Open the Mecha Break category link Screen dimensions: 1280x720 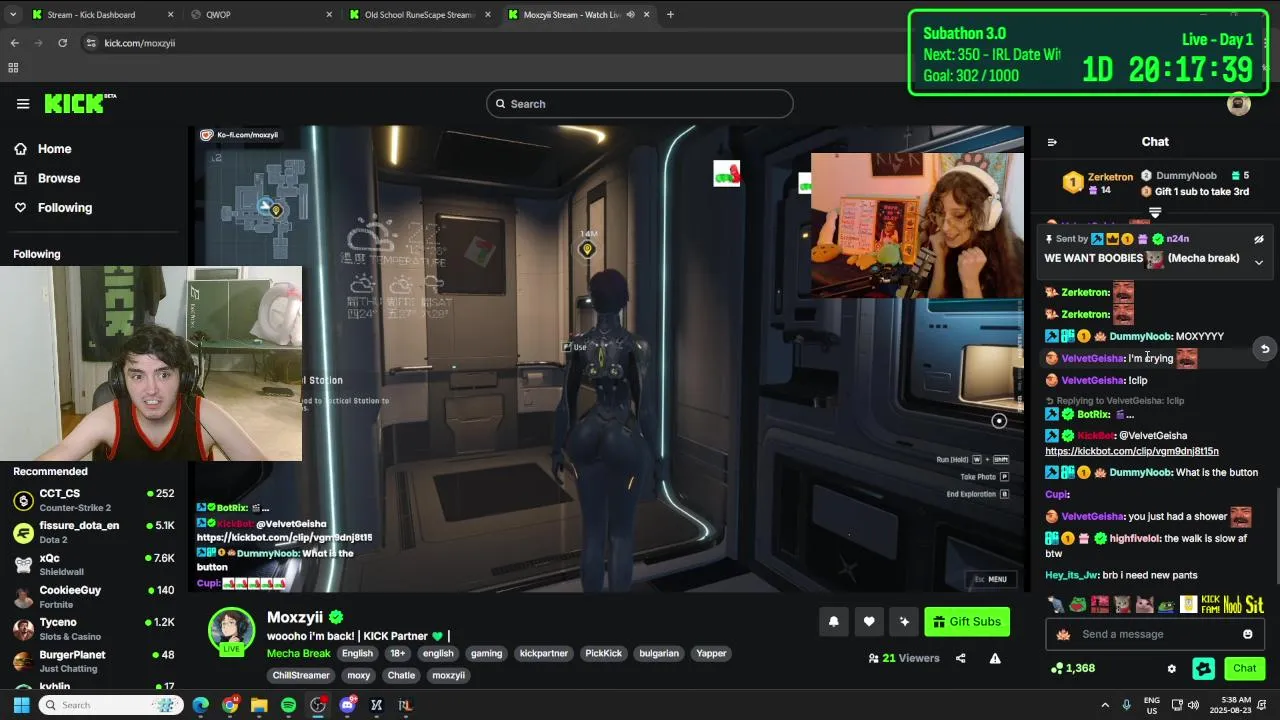click(x=298, y=653)
